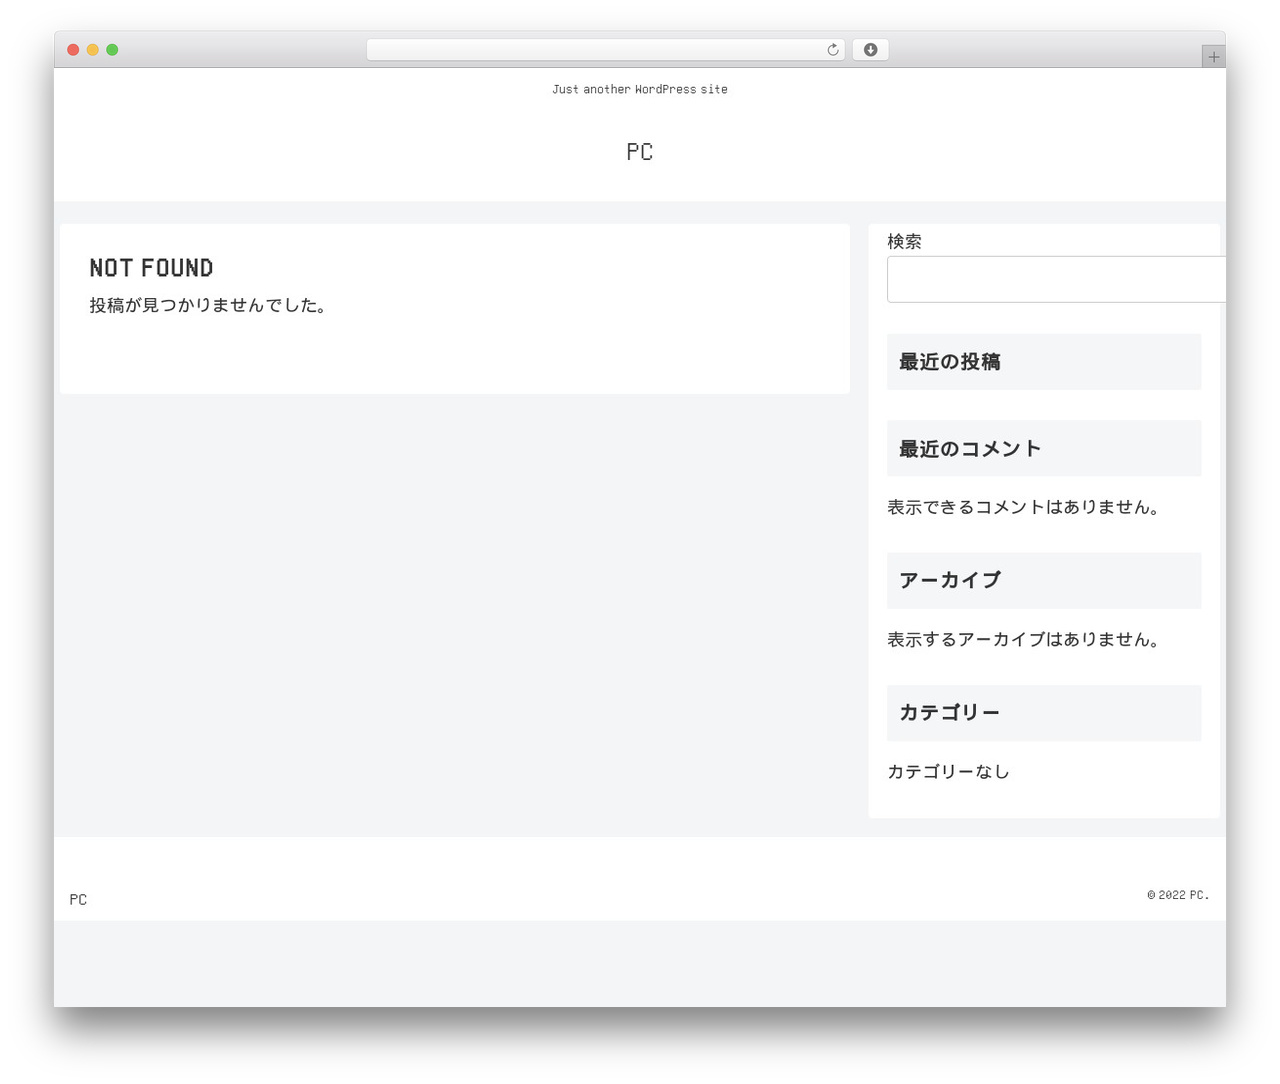Click the アーカイブ widget heading
Screen dimensions: 1280x1084
(x=1044, y=581)
